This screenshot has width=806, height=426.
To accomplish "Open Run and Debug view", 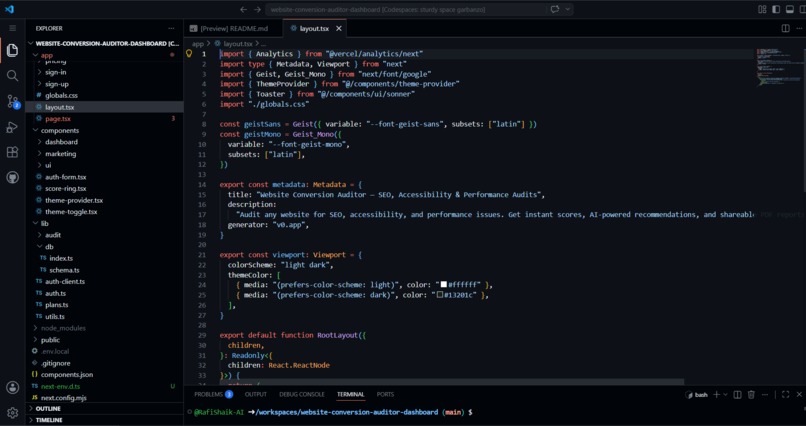I will [x=12, y=127].
